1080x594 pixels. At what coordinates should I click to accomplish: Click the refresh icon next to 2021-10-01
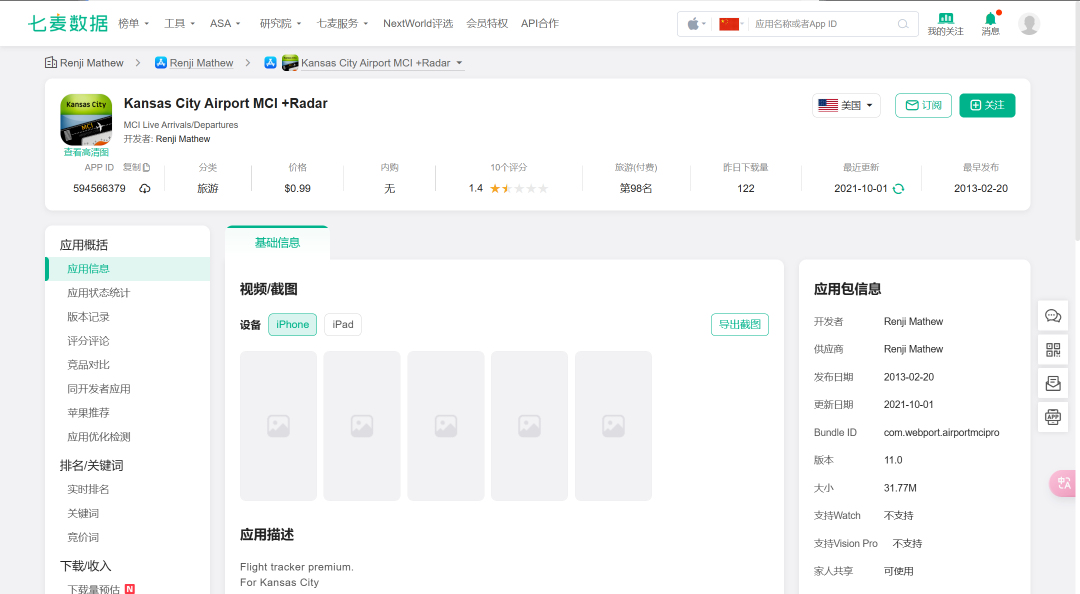[898, 189]
